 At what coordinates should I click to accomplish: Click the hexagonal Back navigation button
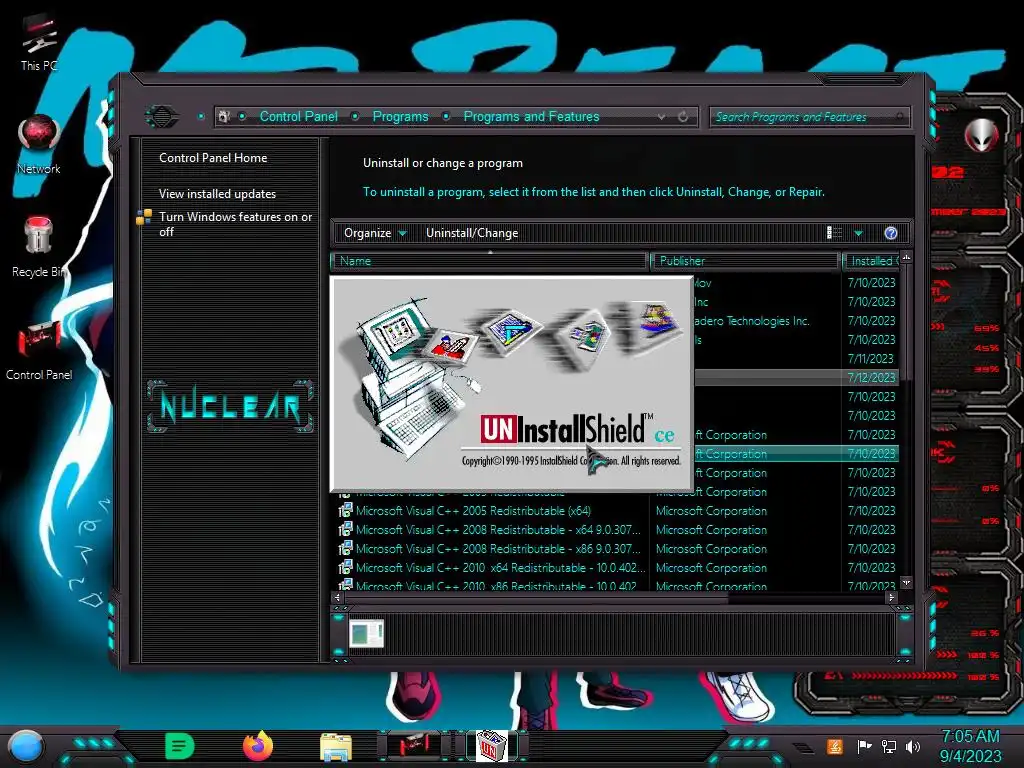pyautogui.click(x=161, y=117)
